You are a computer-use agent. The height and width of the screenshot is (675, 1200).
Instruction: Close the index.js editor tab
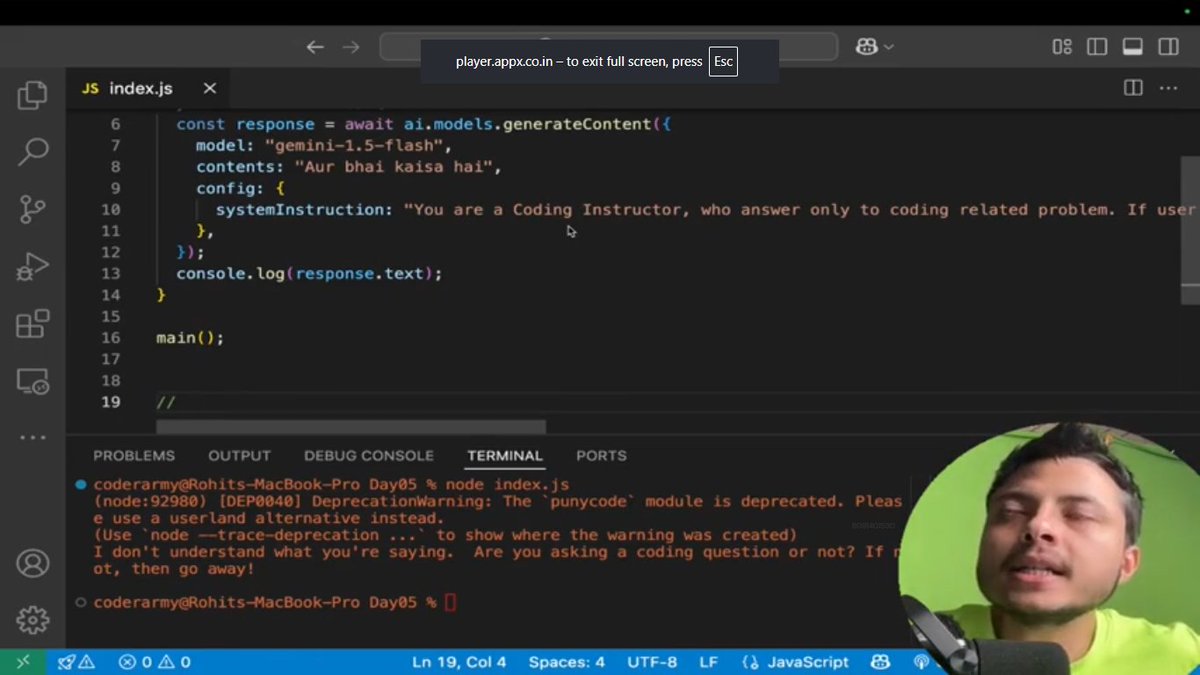pos(210,88)
